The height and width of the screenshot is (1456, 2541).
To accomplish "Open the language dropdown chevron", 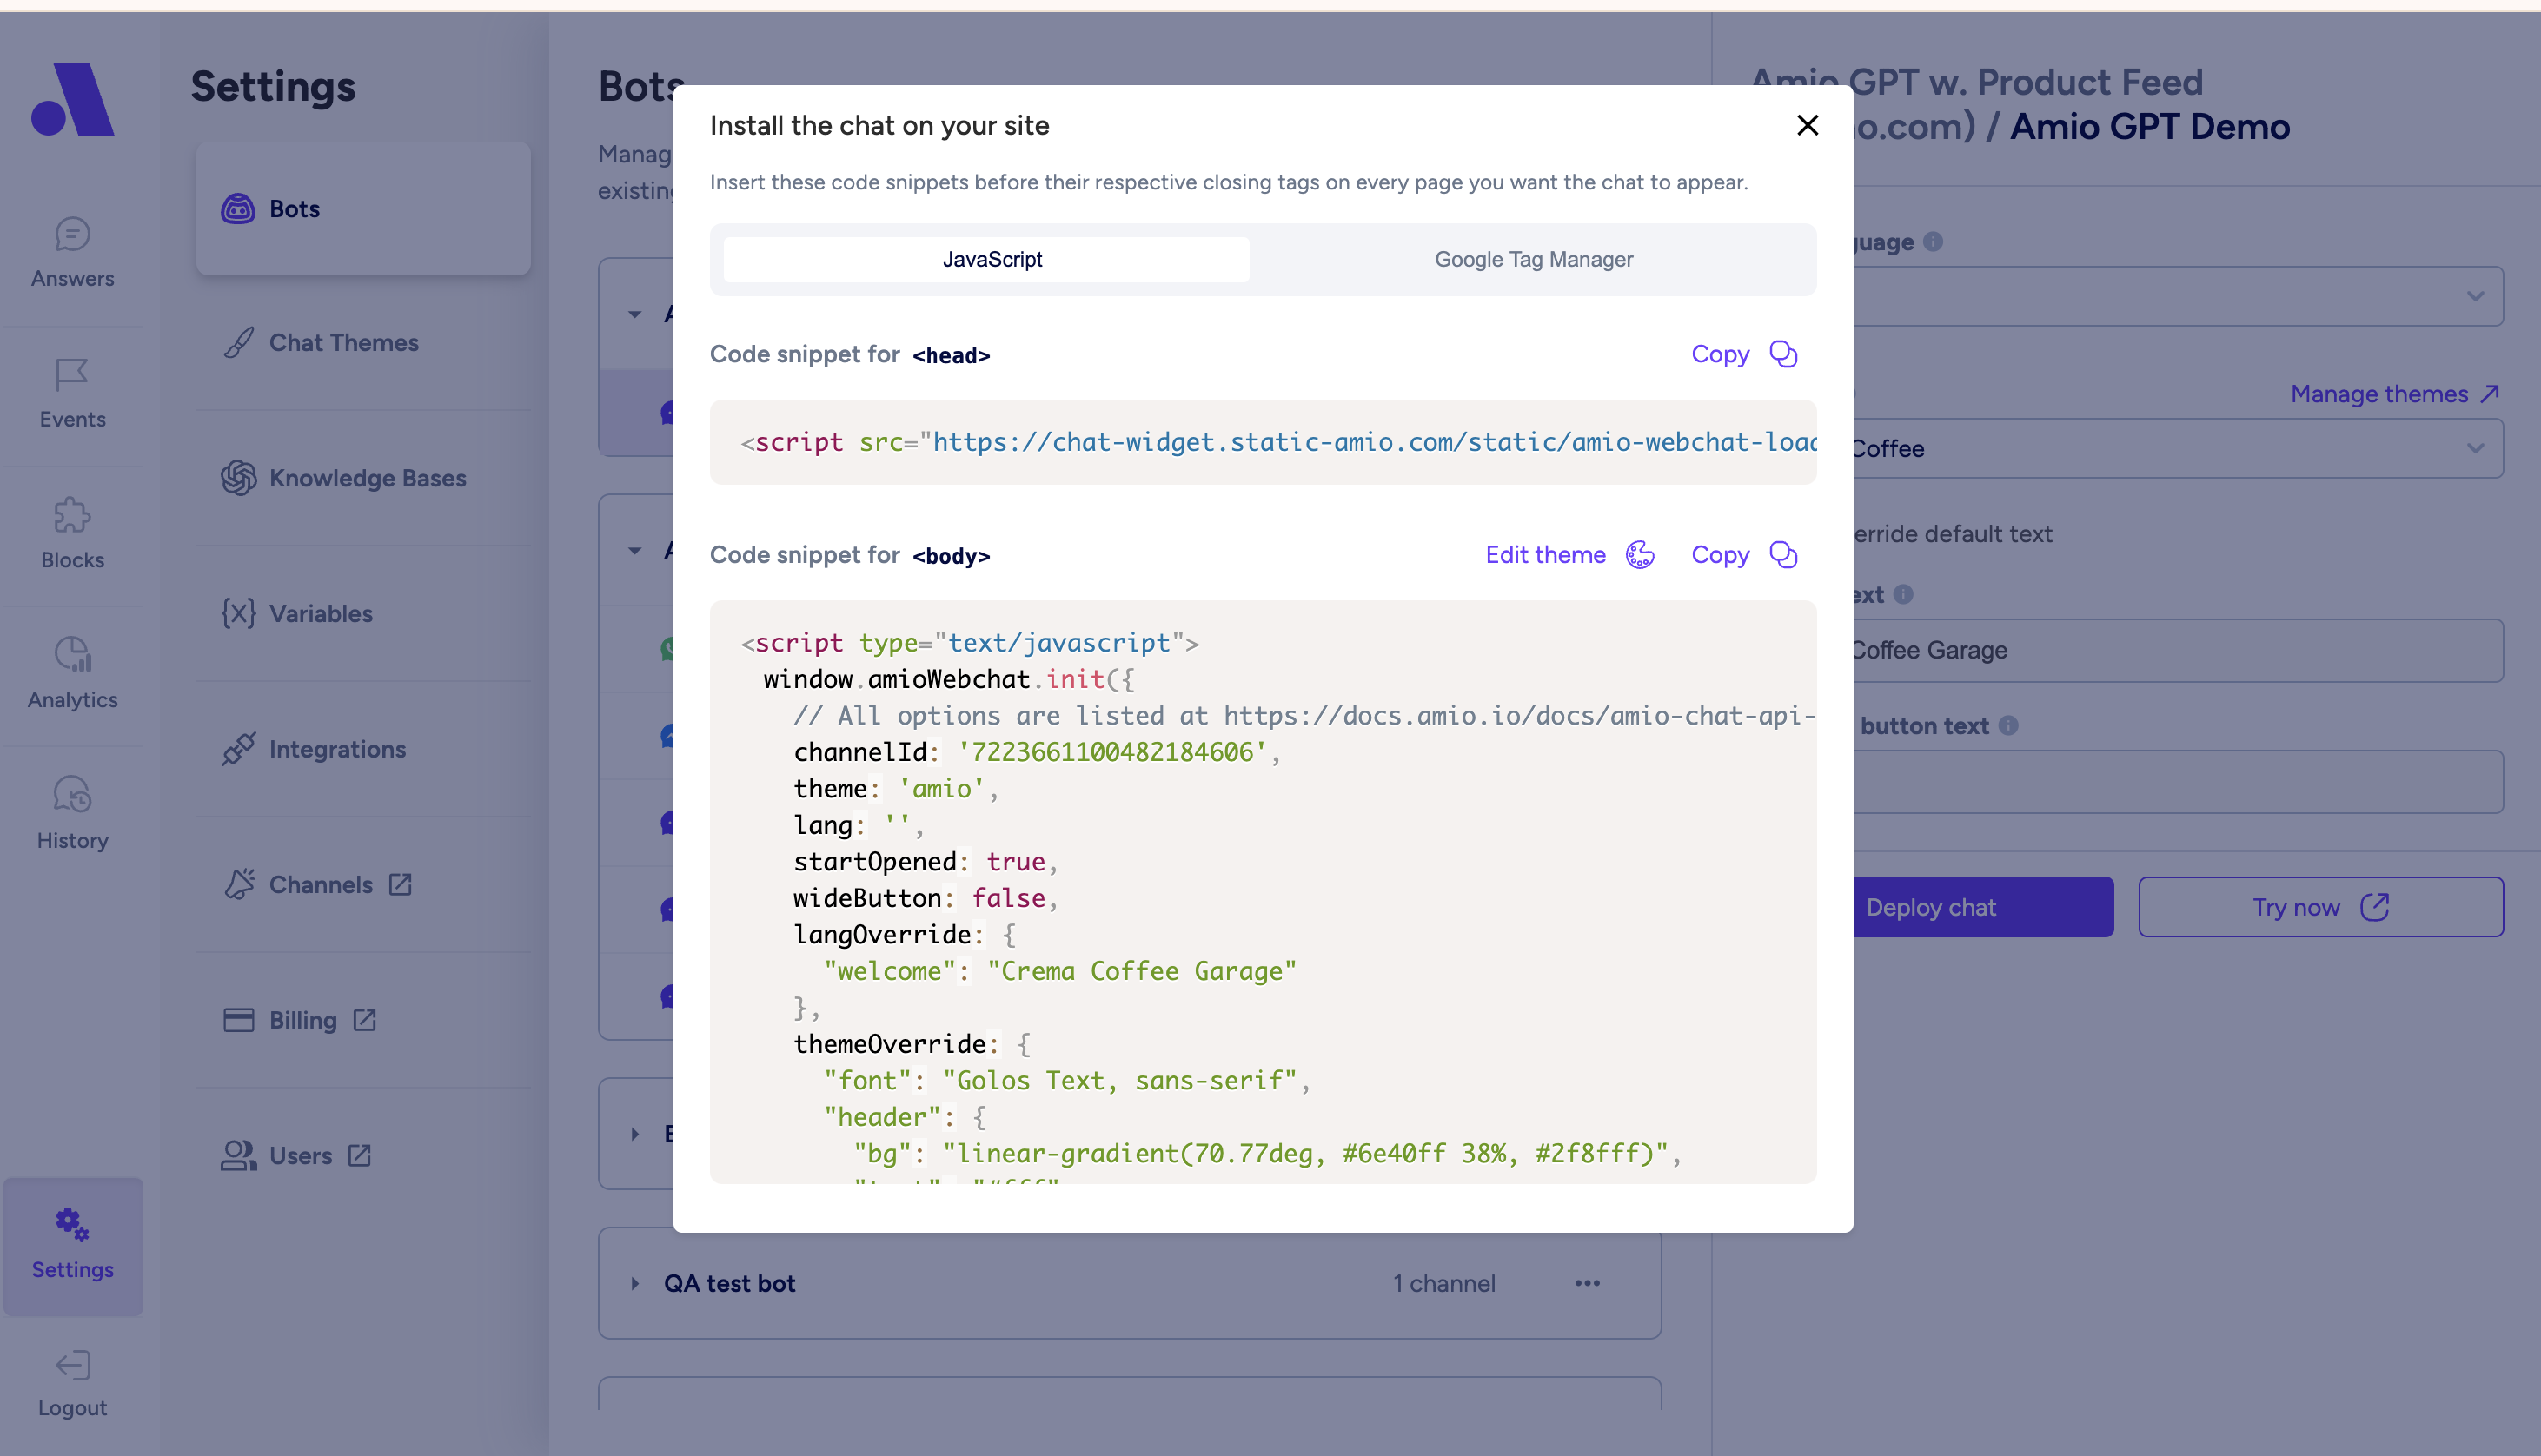I will [2474, 296].
